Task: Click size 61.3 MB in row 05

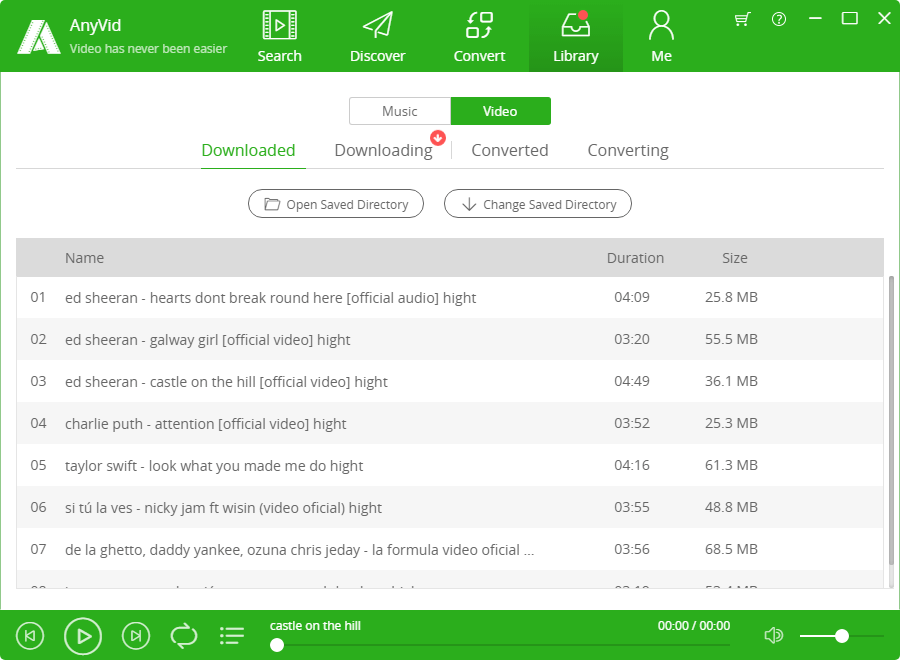Action: [x=731, y=465]
